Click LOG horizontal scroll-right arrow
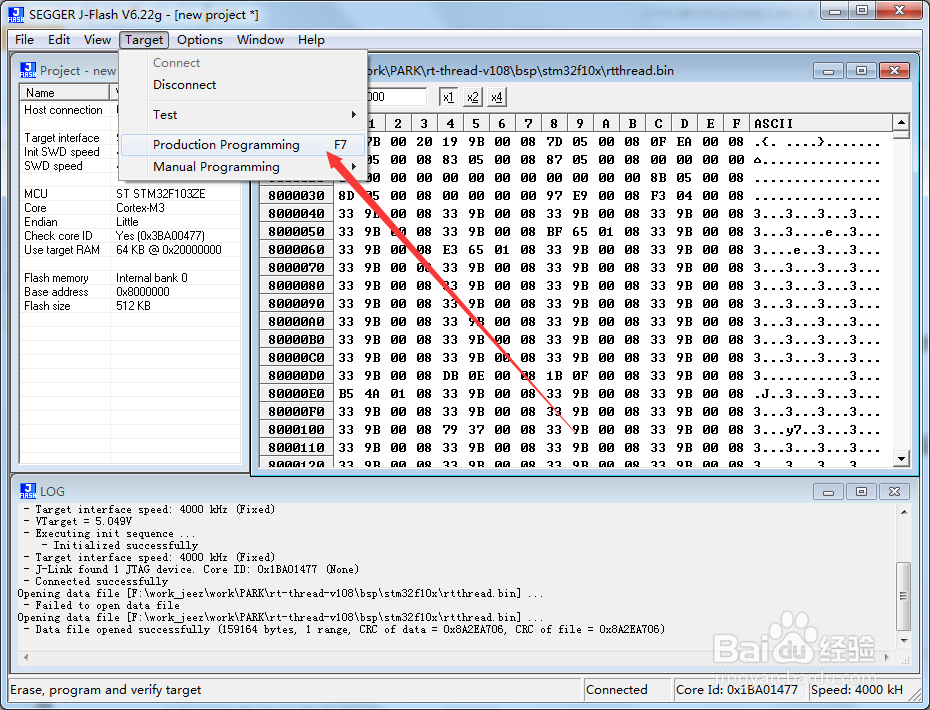 pos(886,657)
